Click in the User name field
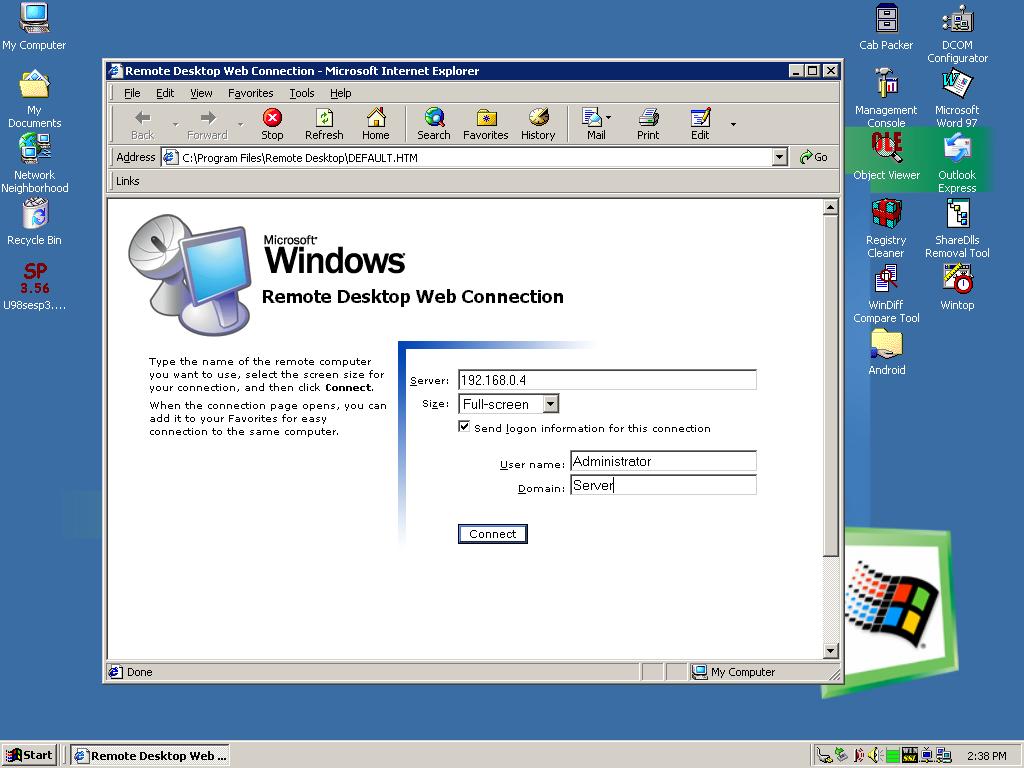 click(664, 461)
